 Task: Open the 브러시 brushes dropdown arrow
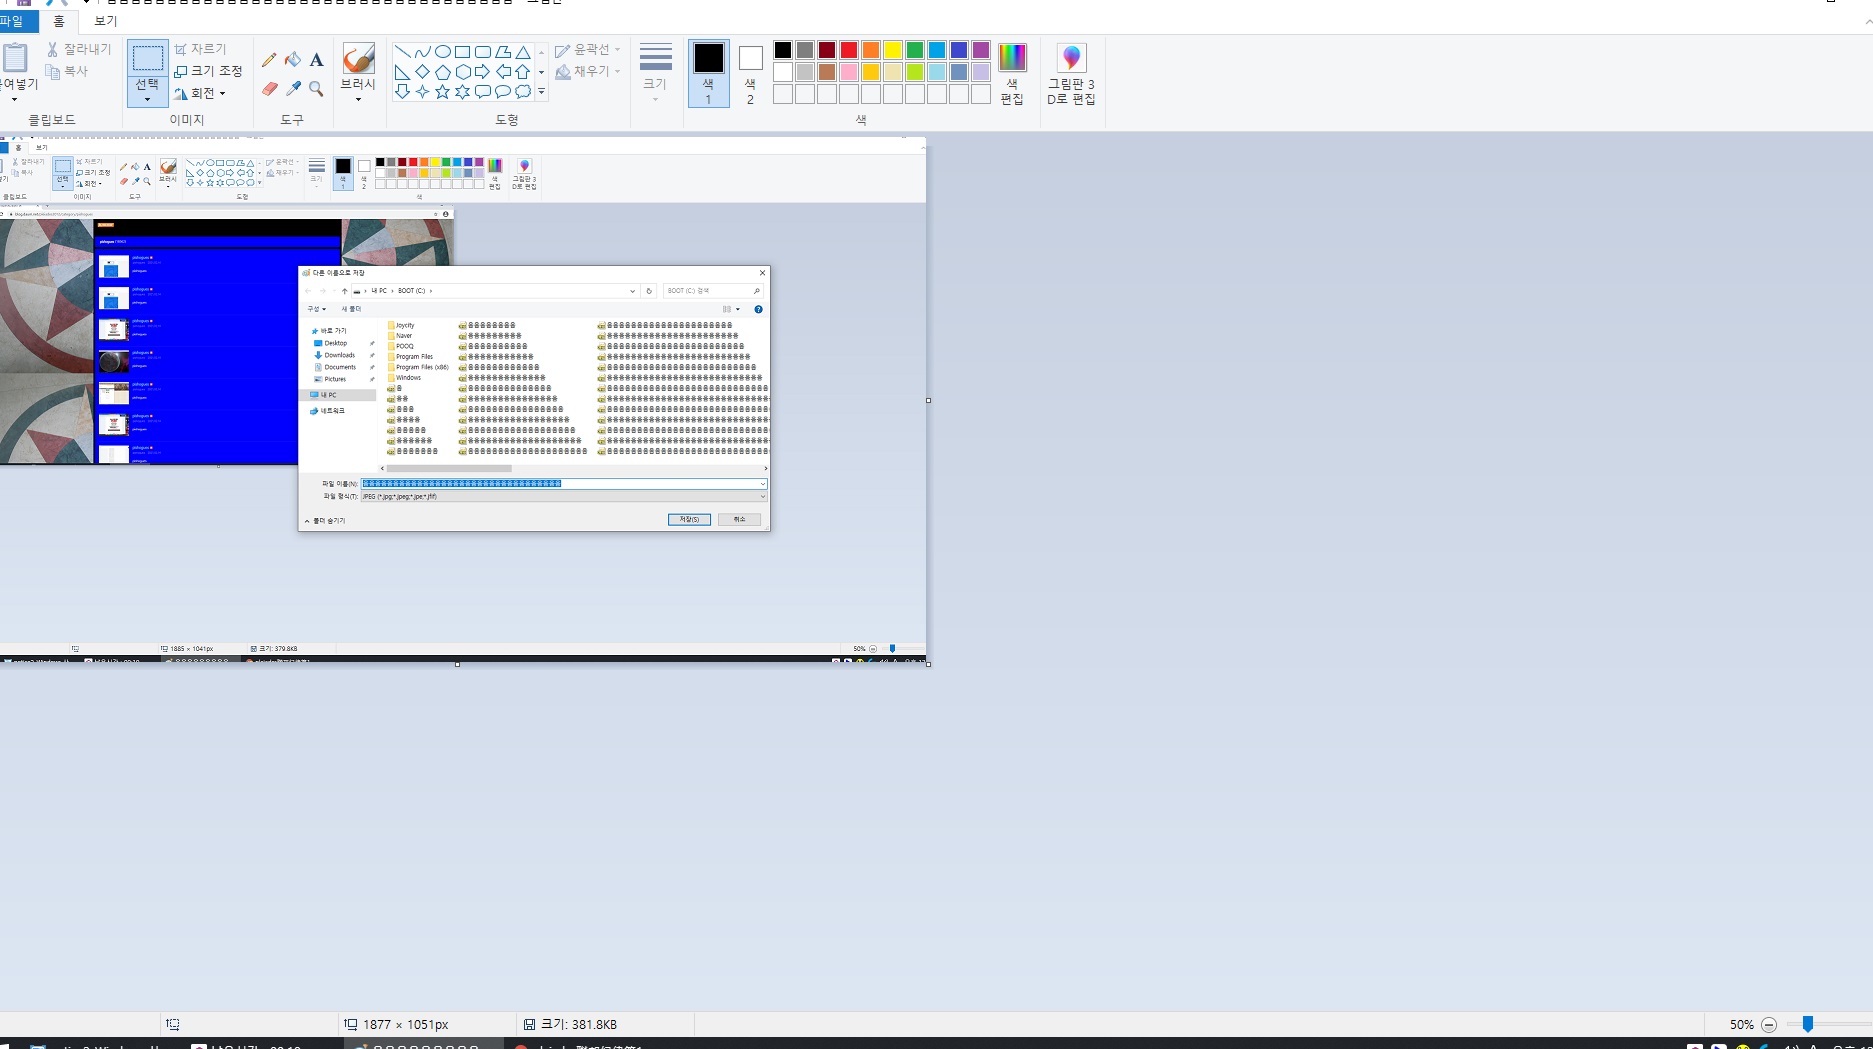pos(358,99)
